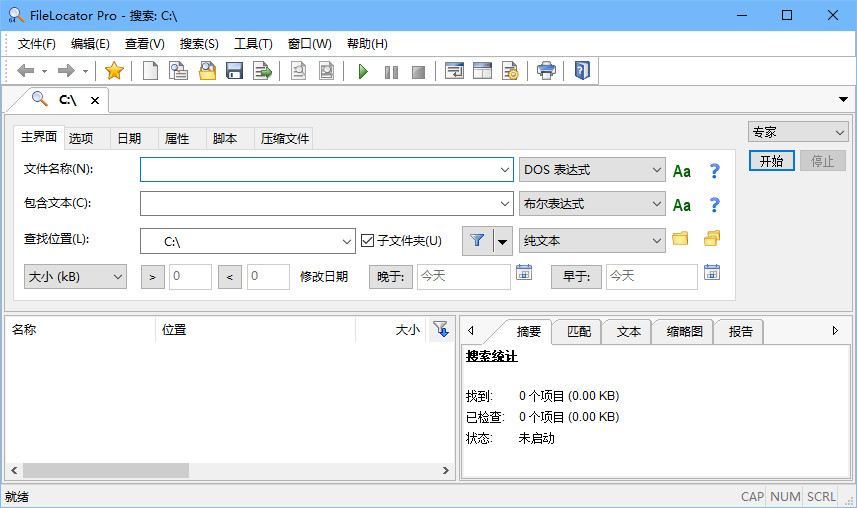
Task: Toggle case sensitivity Aa for file name
Action: [682, 171]
